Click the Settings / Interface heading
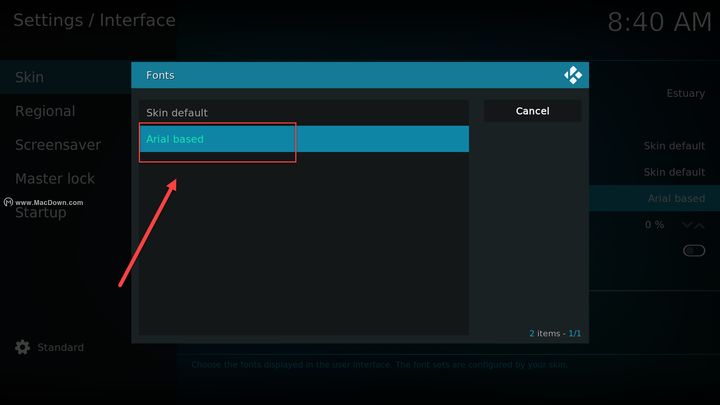Screen dimensions: 720x405 94,20
